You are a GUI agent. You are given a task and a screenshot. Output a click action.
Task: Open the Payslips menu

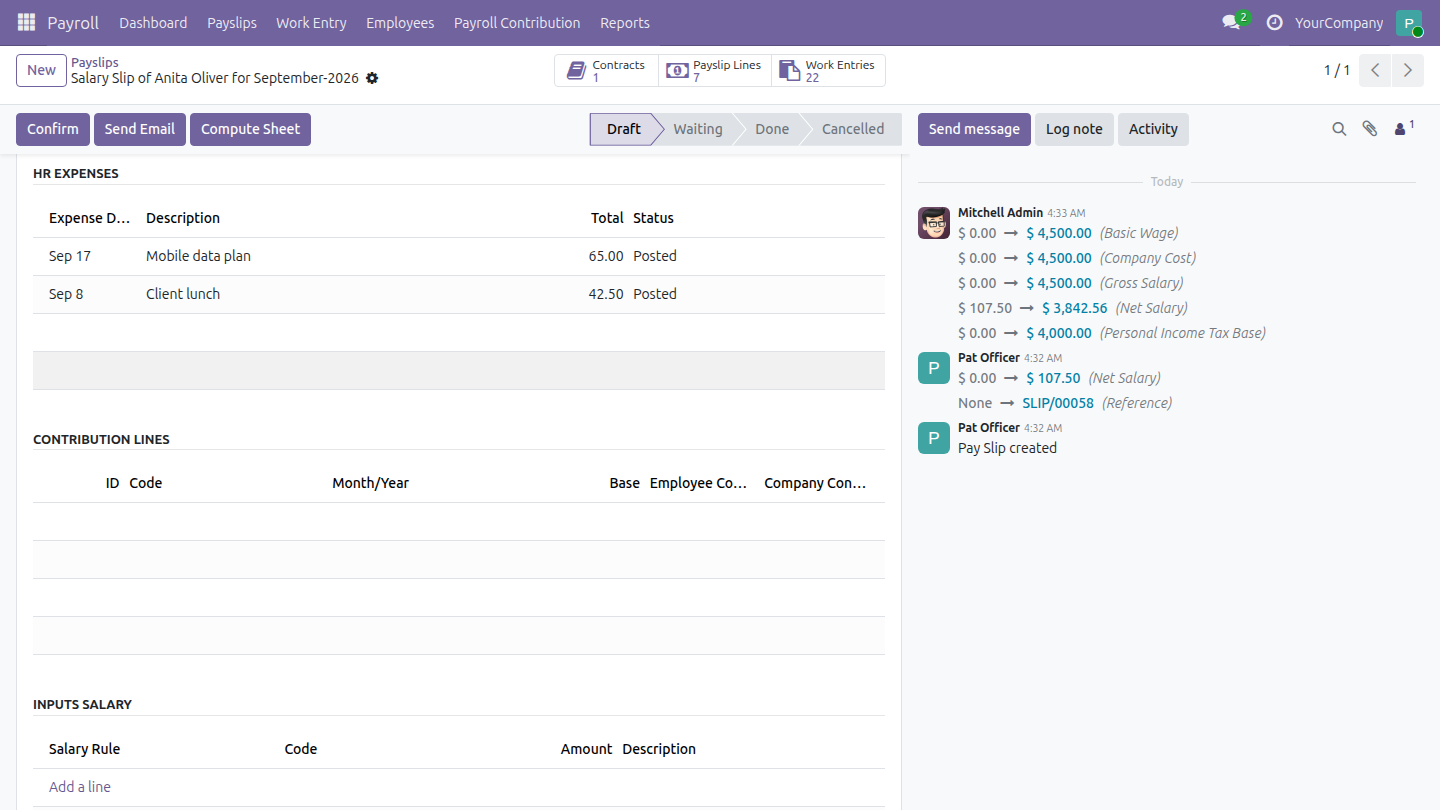232,22
